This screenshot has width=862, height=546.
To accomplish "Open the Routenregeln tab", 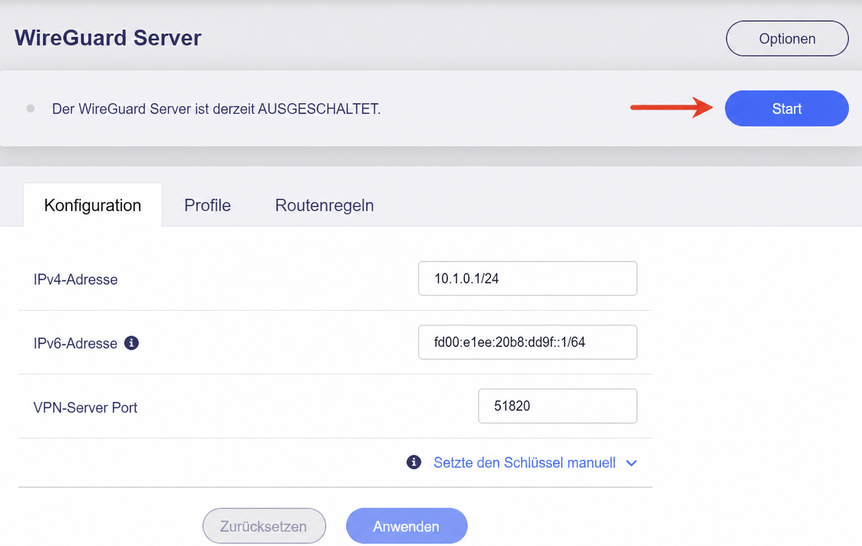I will (x=324, y=205).
